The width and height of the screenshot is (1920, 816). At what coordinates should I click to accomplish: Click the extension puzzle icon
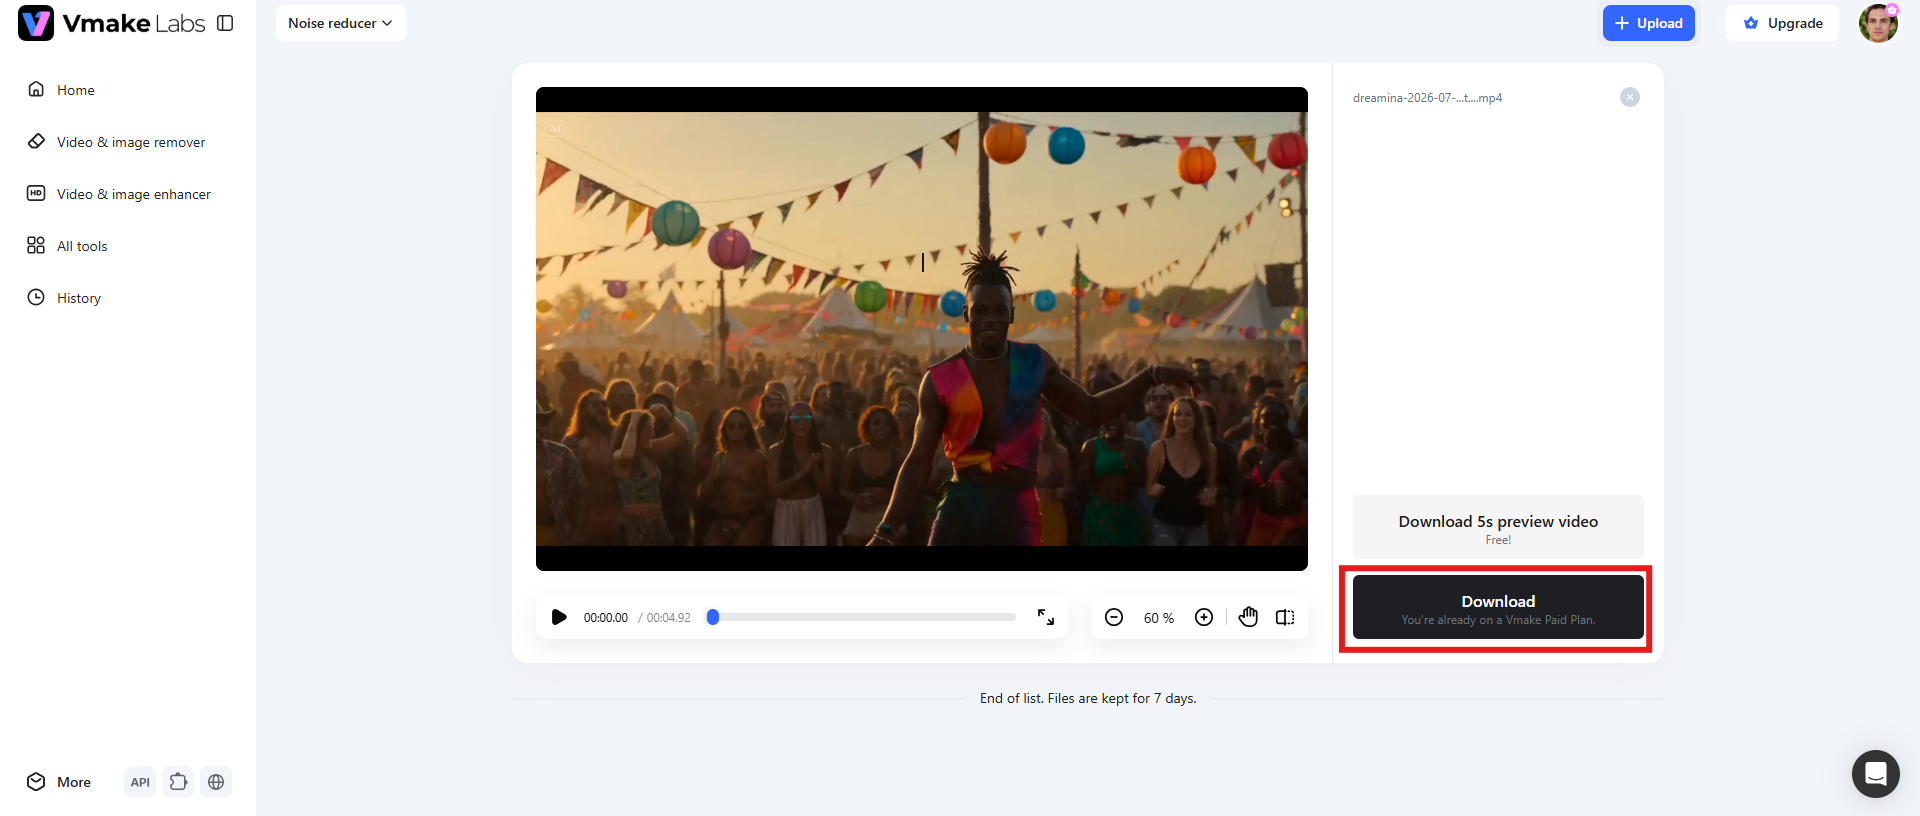(x=178, y=782)
